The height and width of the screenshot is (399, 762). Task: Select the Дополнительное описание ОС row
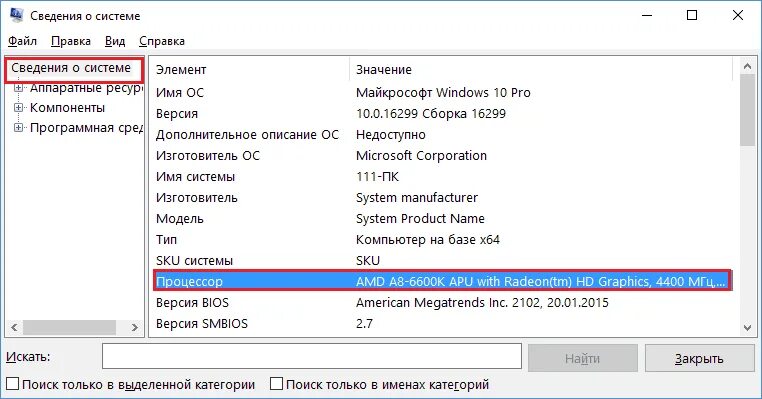[442, 135]
